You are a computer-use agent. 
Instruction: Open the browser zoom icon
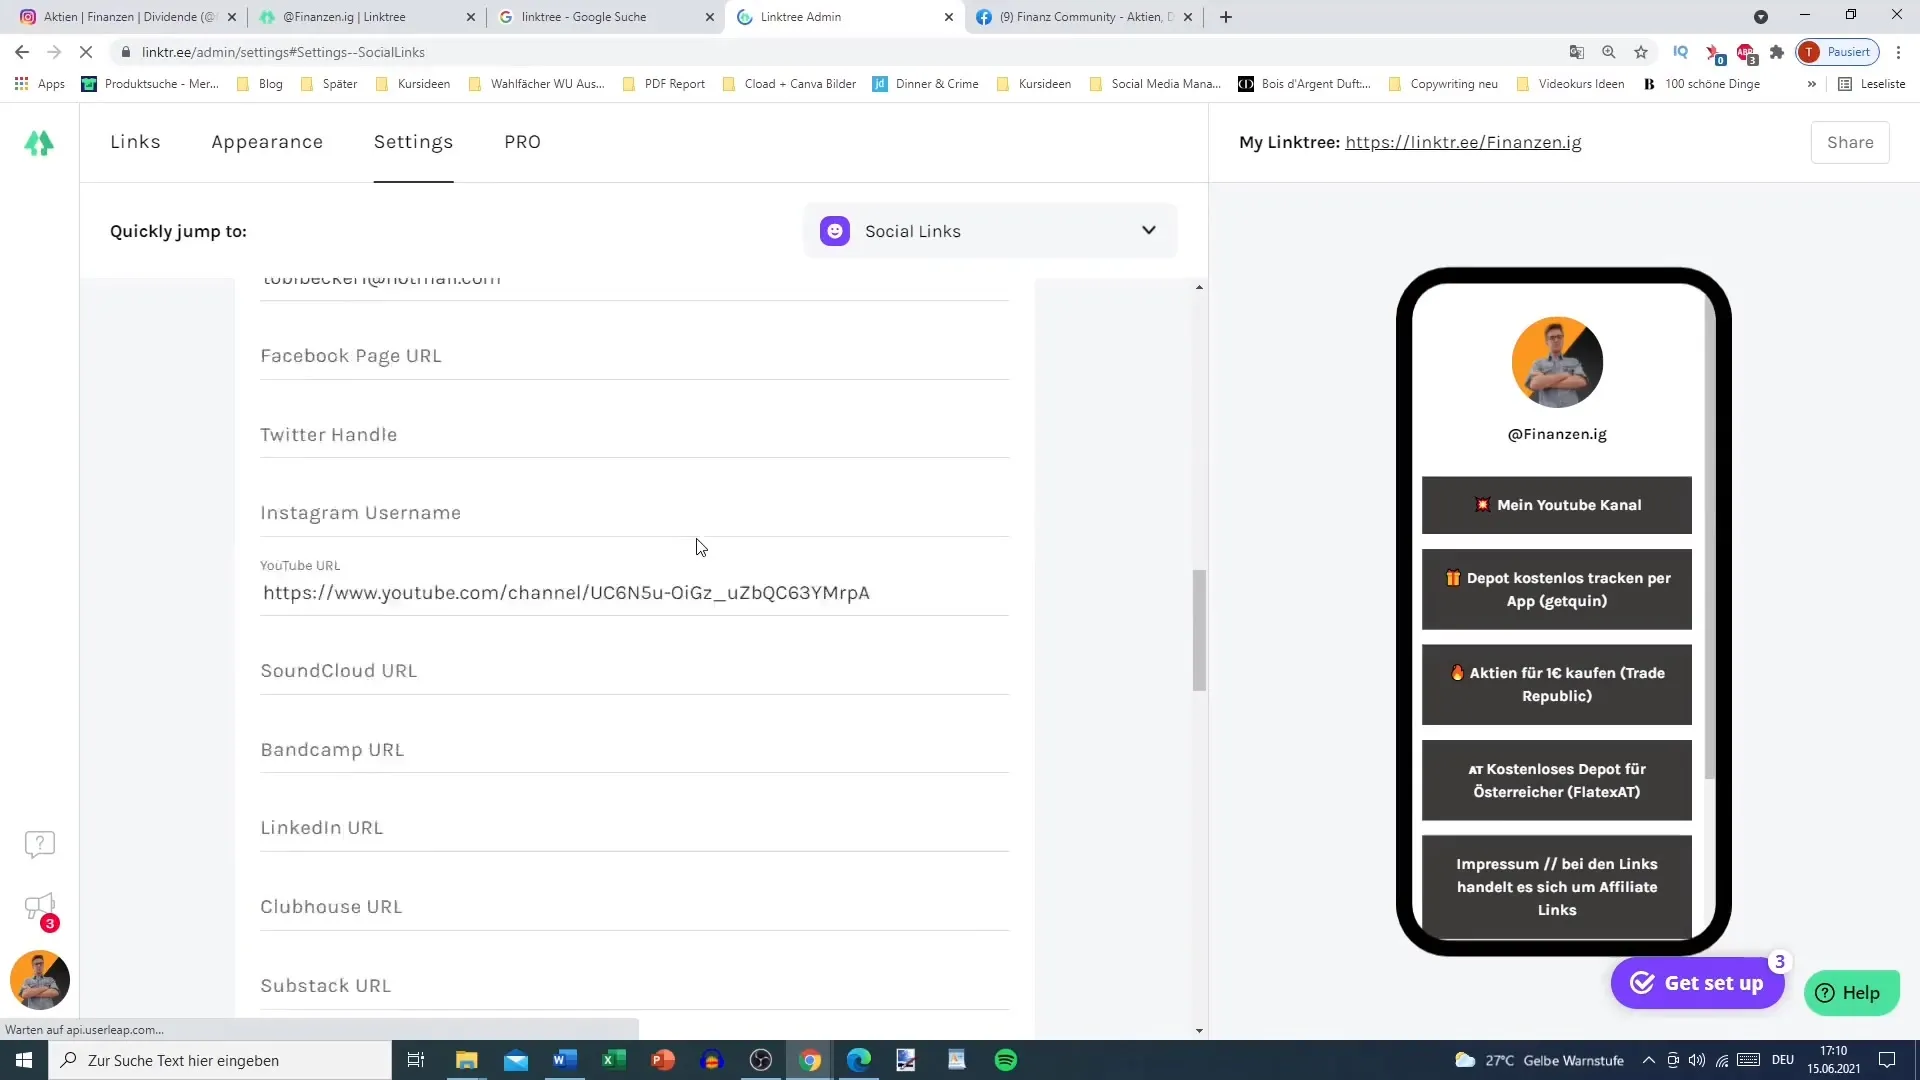(1609, 52)
